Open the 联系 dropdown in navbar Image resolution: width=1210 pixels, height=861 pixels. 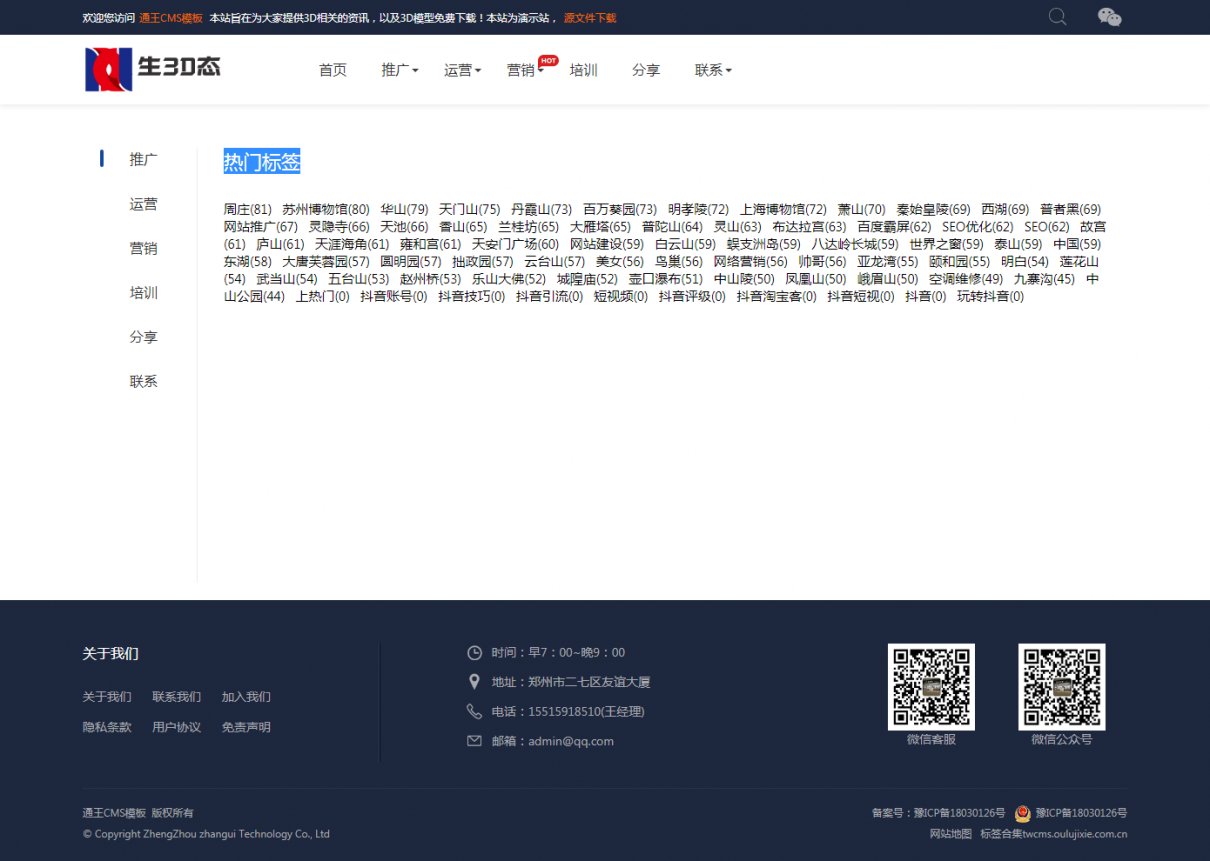click(x=713, y=70)
